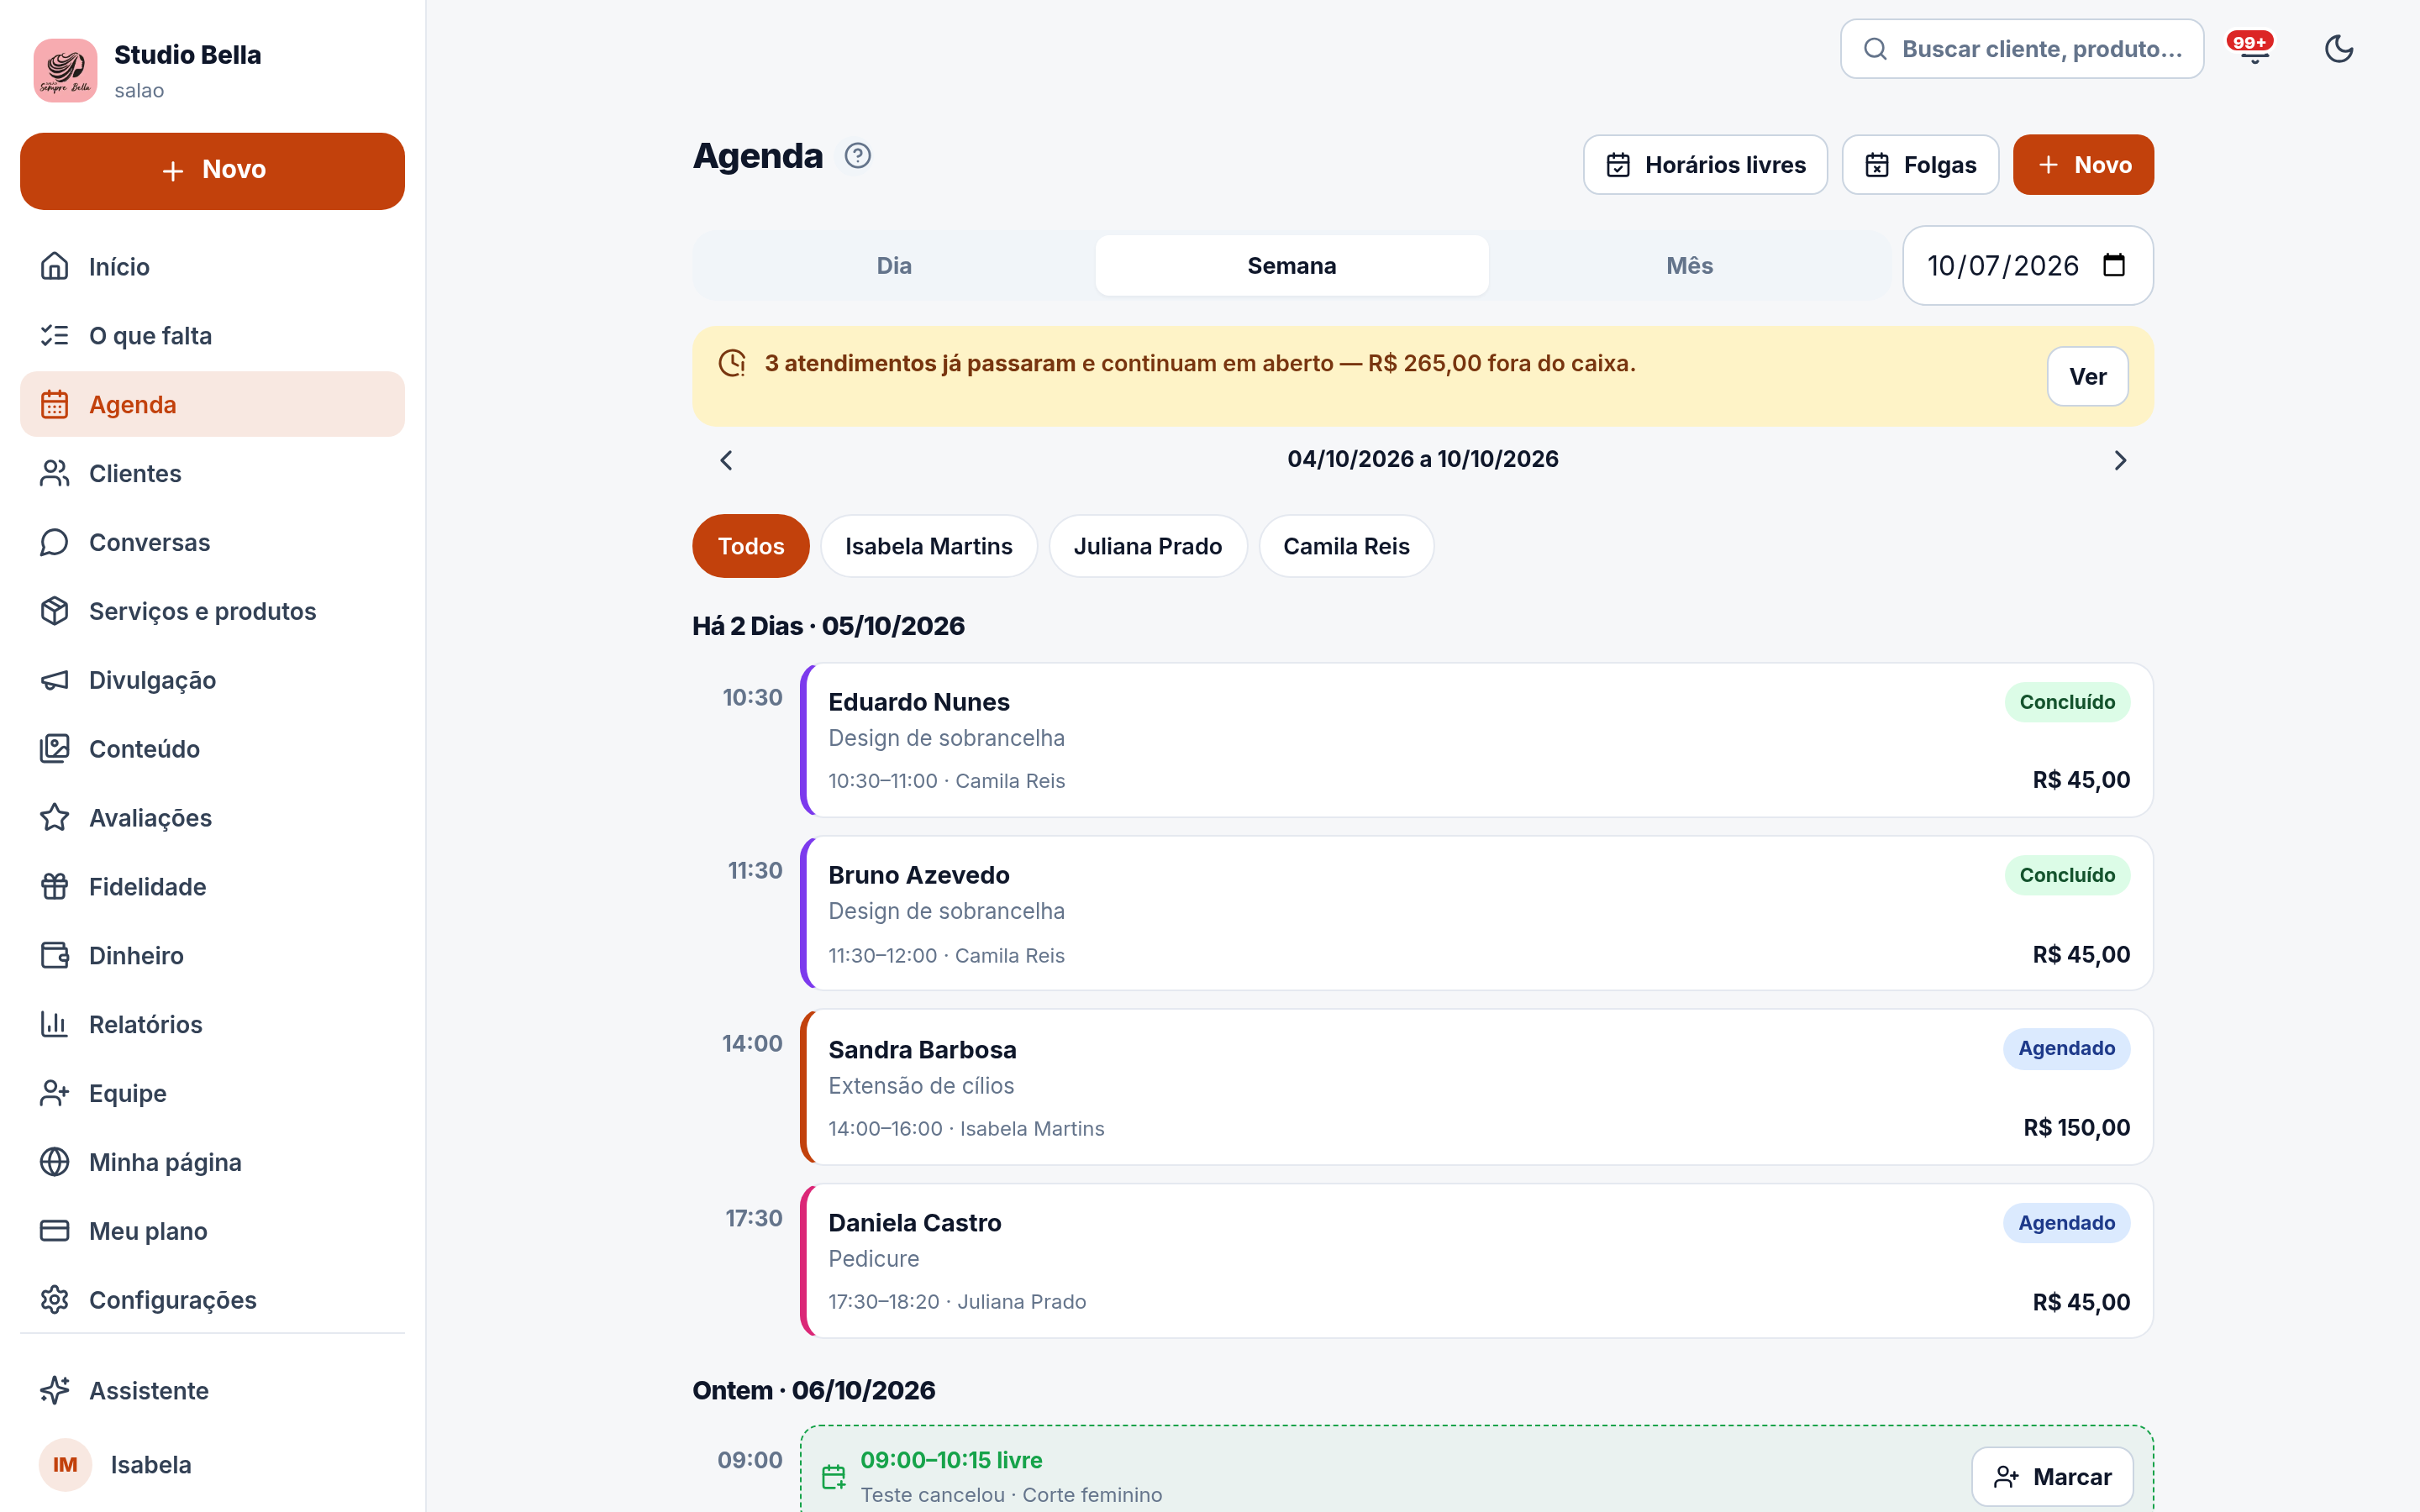Click the sidebar Novo button
Image resolution: width=2420 pixels, height=1512 pixels.
212,171
